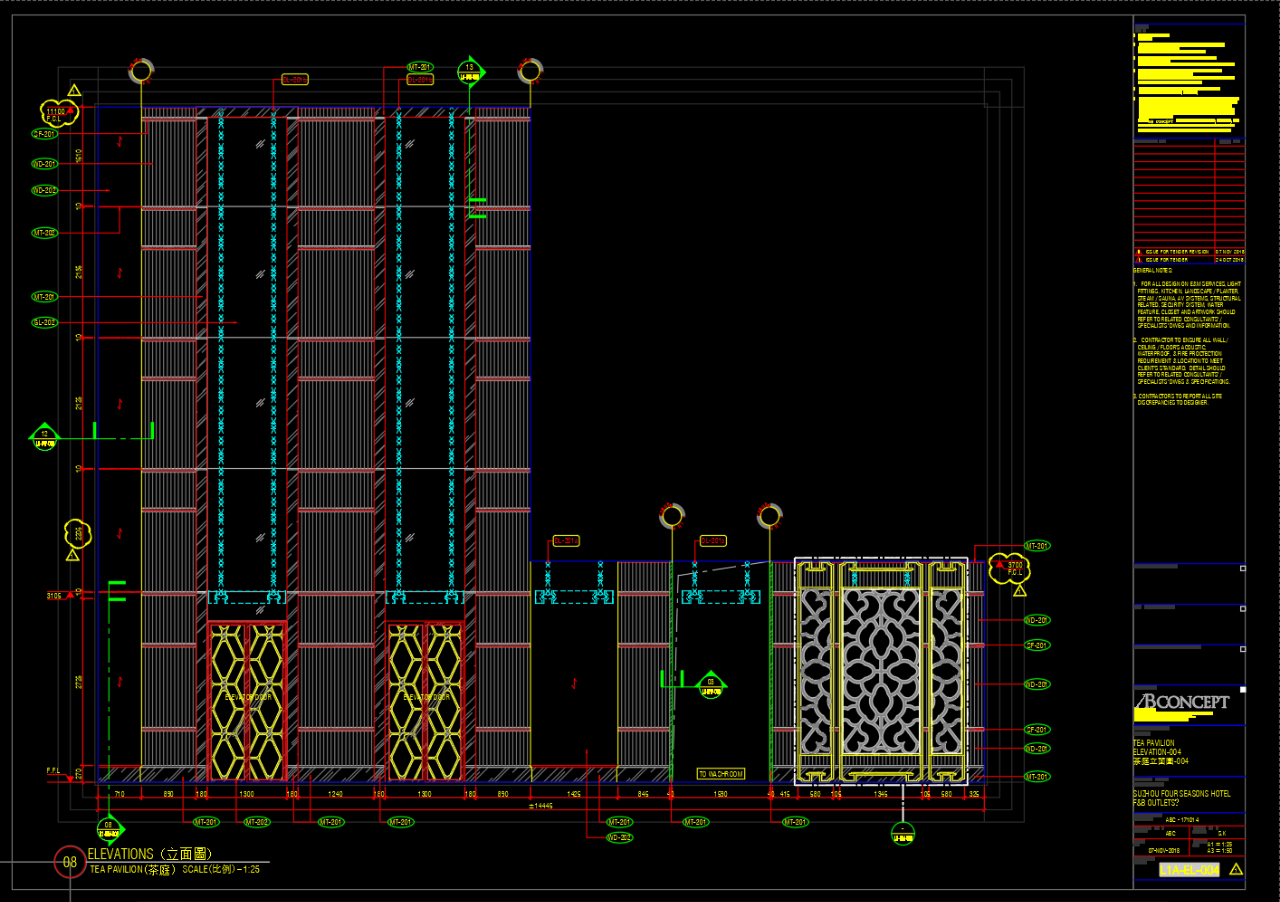The image size is (1280, 902).
Task: Click the revision triangle beside L1A-EL-004
Action: (1237, 870)
